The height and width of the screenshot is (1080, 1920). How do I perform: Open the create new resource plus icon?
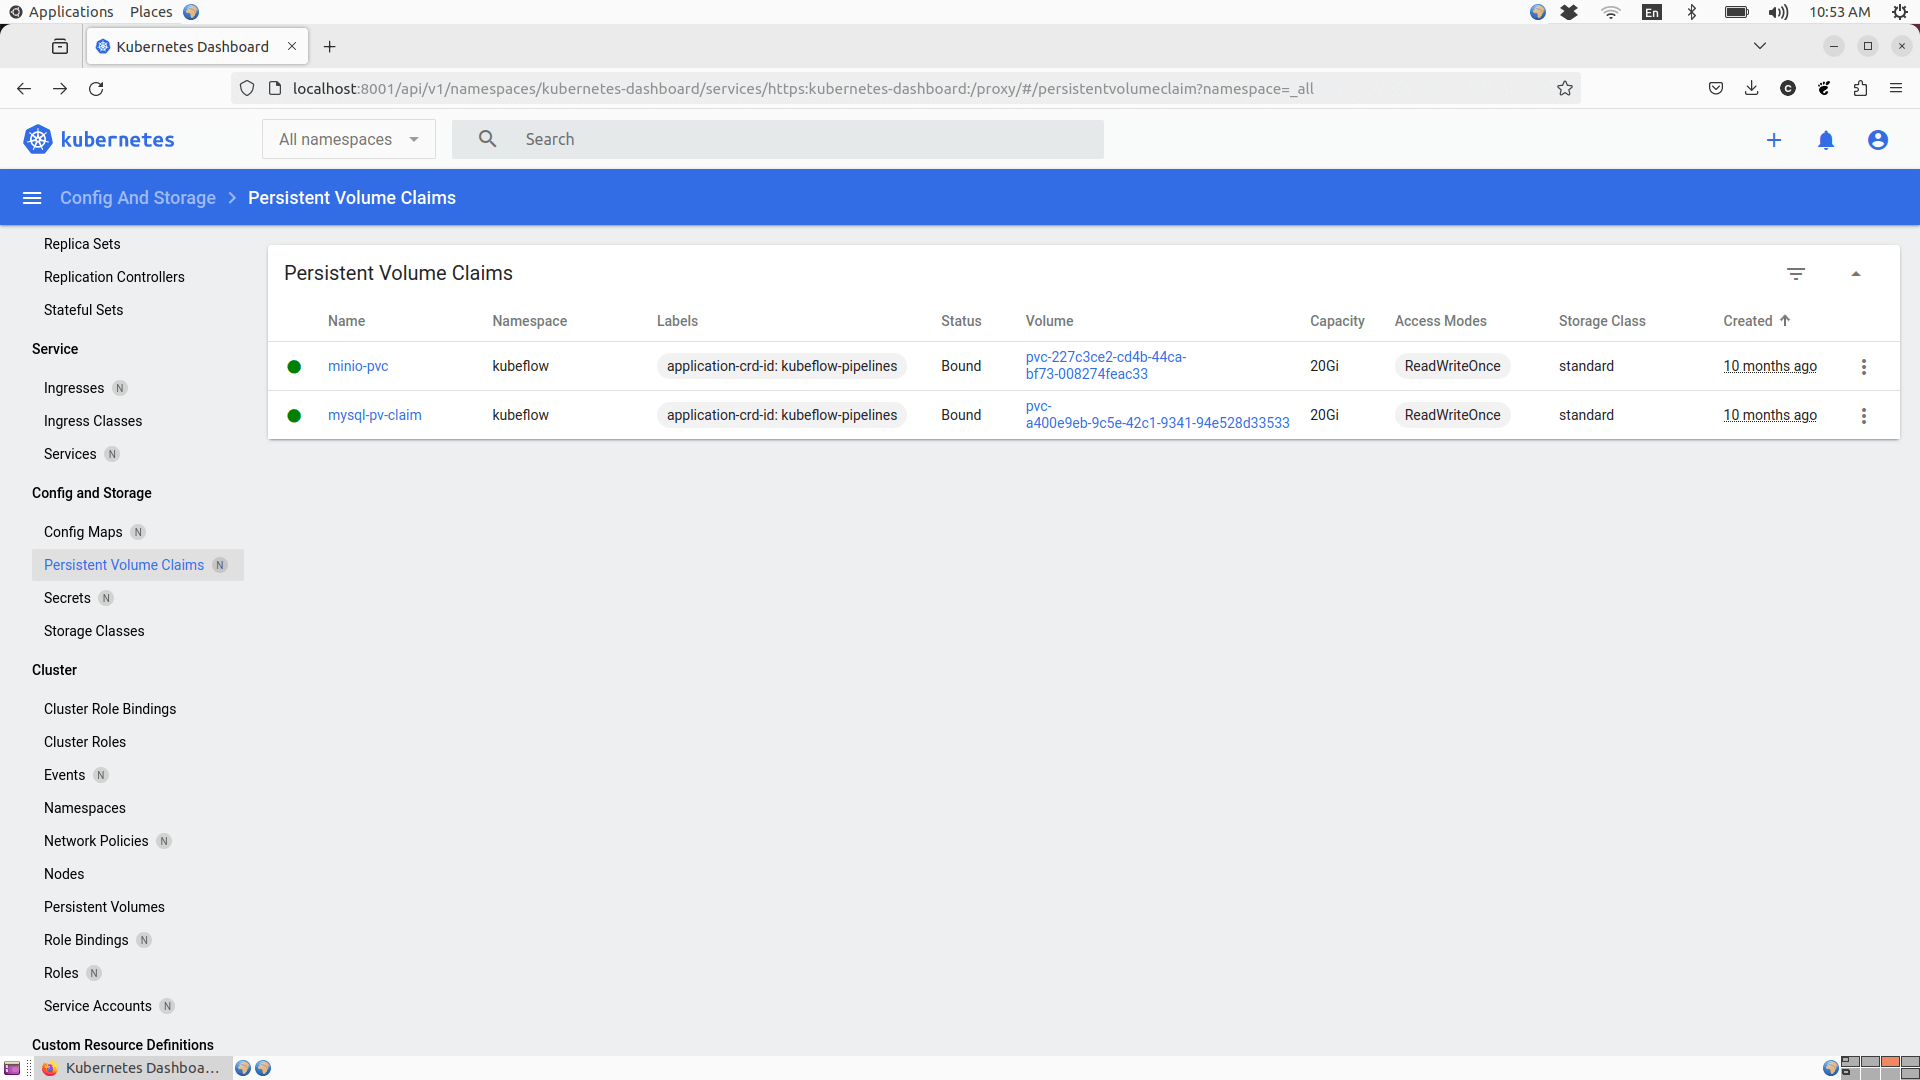click(x=1774, y=140)
